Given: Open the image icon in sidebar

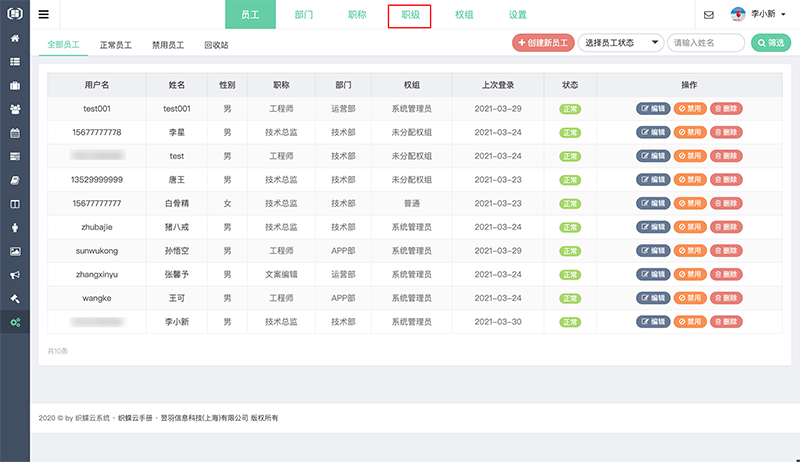Looking at the screenshot, I should pyautogui.click(x=15, y=251).
